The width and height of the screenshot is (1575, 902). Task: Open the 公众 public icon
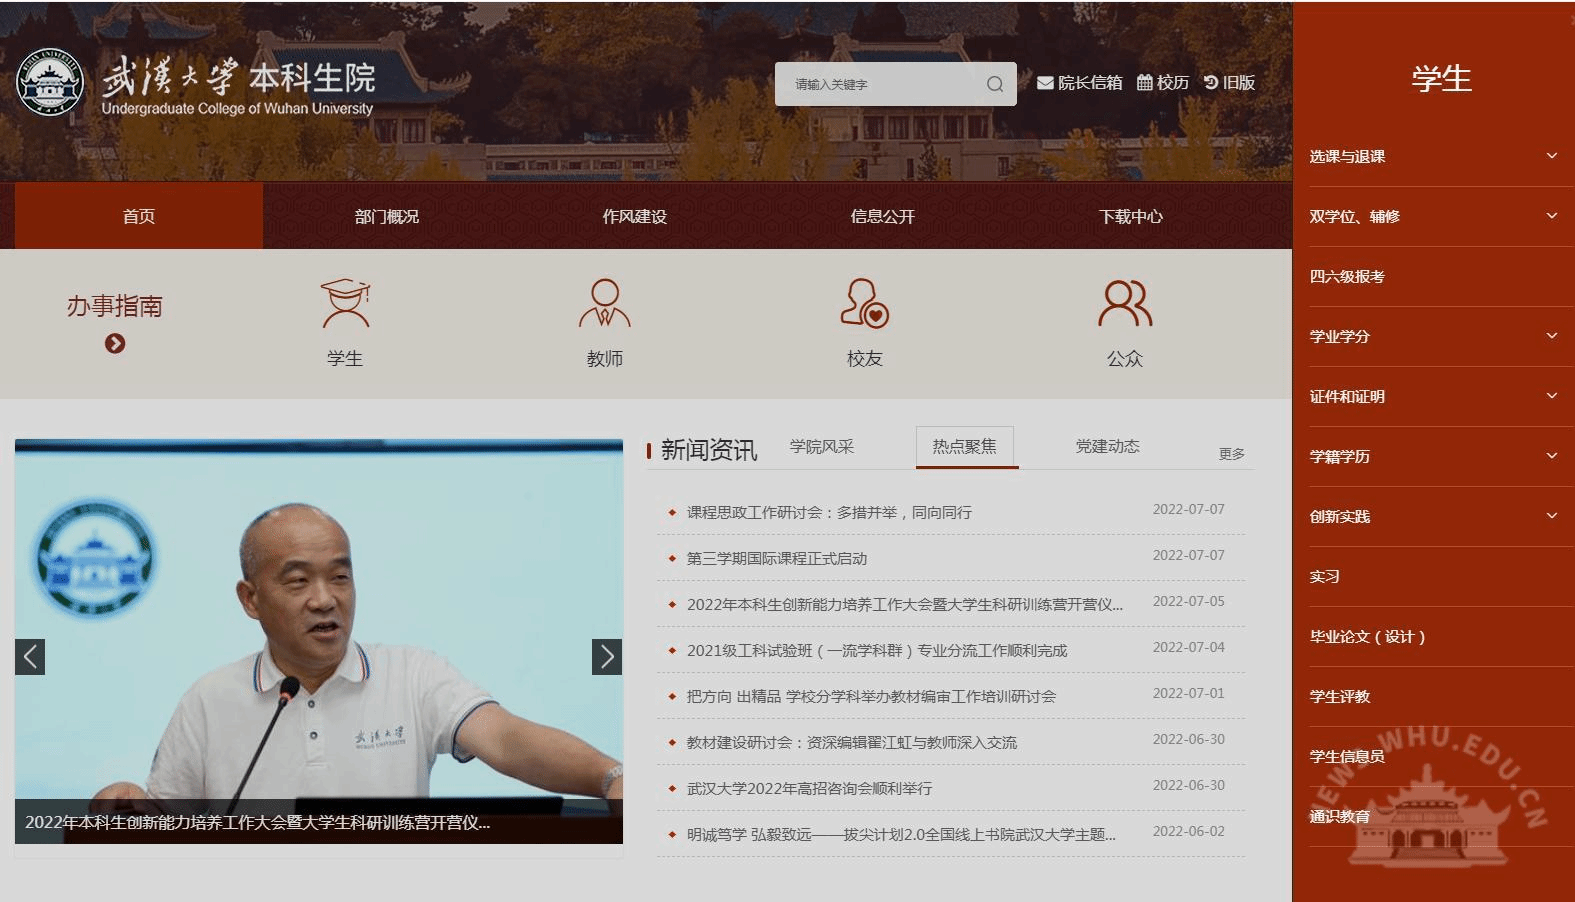(x=1125, y=304)
